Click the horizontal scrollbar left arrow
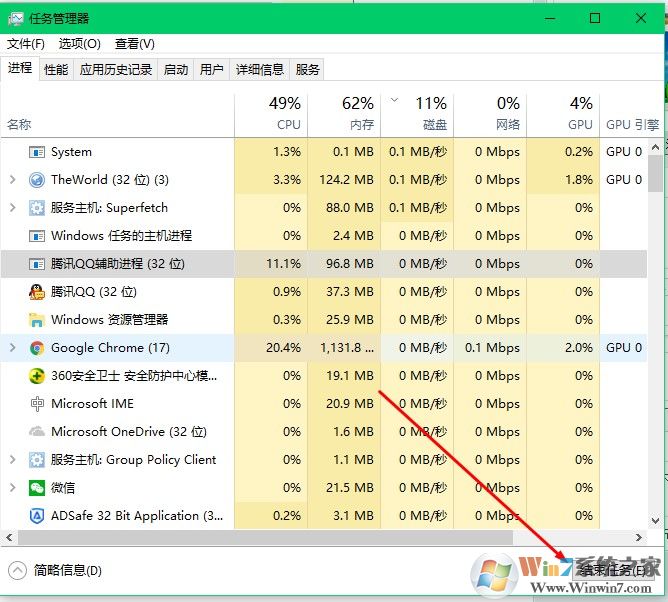The width and height of the screenshot is (668, 602). (x=9, y=538)
